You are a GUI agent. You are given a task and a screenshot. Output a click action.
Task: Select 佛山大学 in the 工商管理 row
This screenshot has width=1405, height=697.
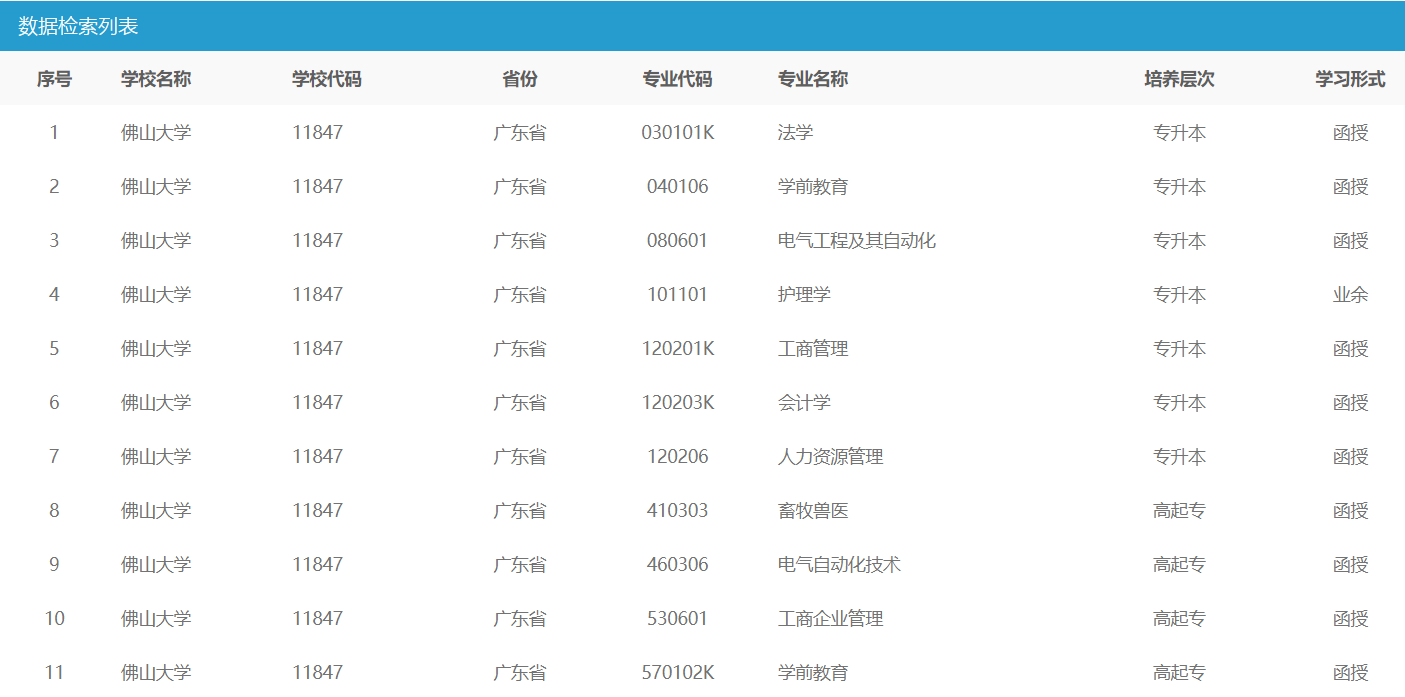click(156, 349)
